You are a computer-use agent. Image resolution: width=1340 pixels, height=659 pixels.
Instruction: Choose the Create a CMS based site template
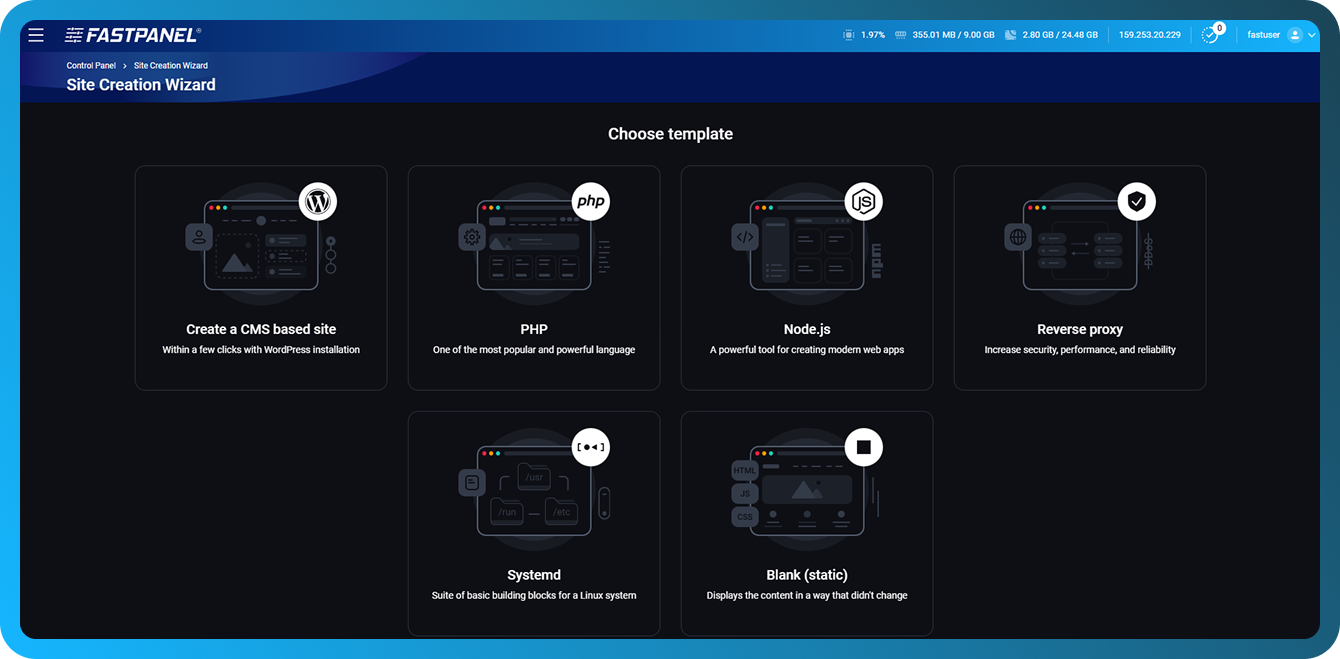(x=261, y=277)
